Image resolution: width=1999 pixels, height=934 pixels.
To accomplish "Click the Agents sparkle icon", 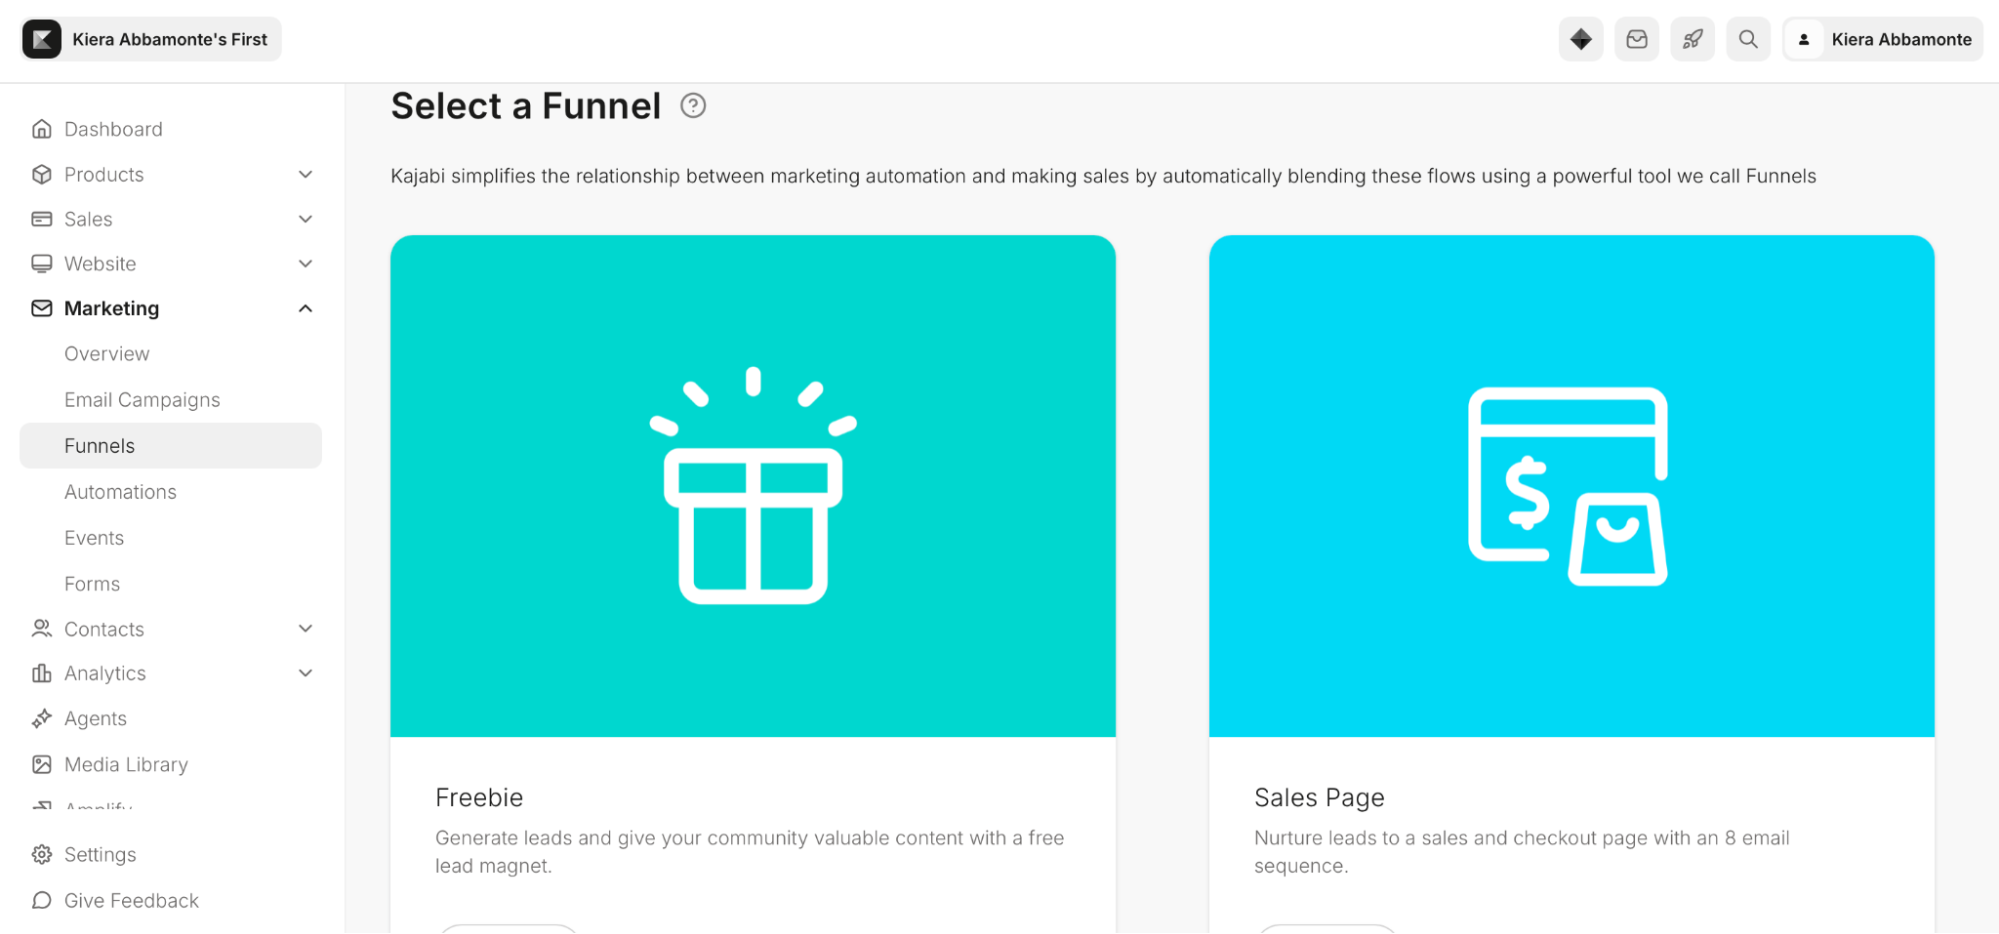I will coord(42,718).
